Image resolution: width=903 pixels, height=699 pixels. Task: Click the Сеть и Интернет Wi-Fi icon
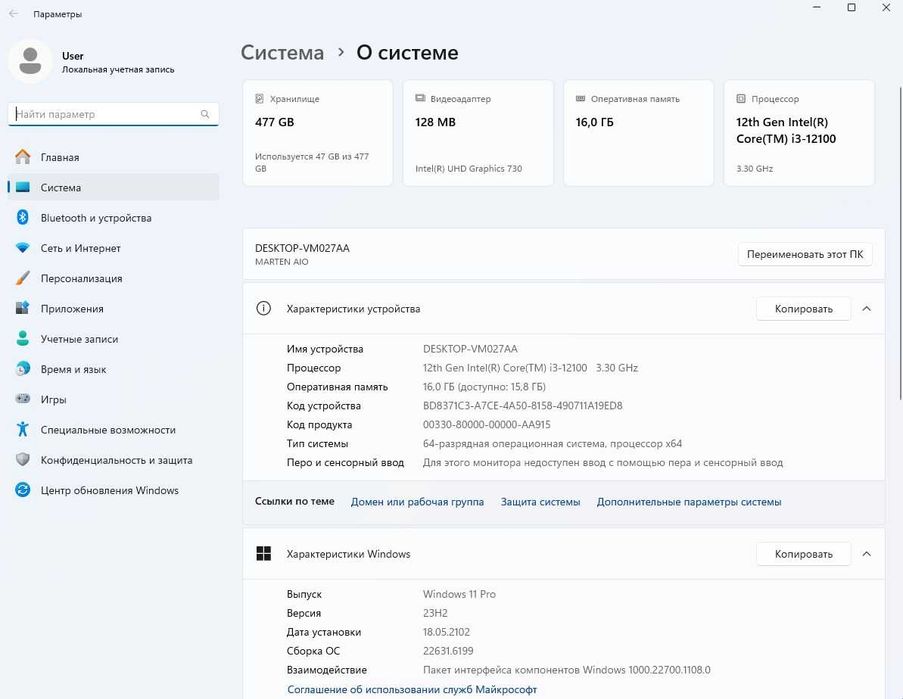point(22,248)
